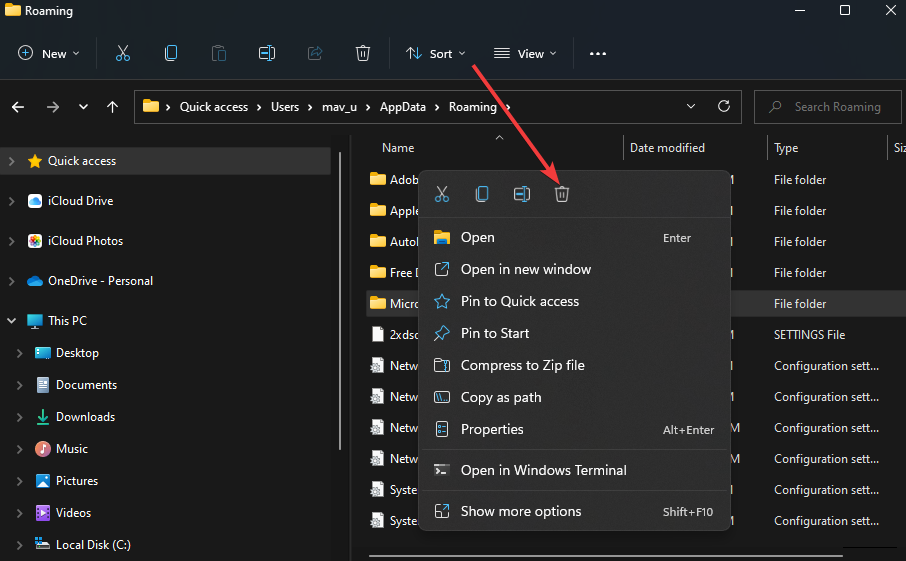Click the mav_u breadcrumb segment

tap(339, 107)
